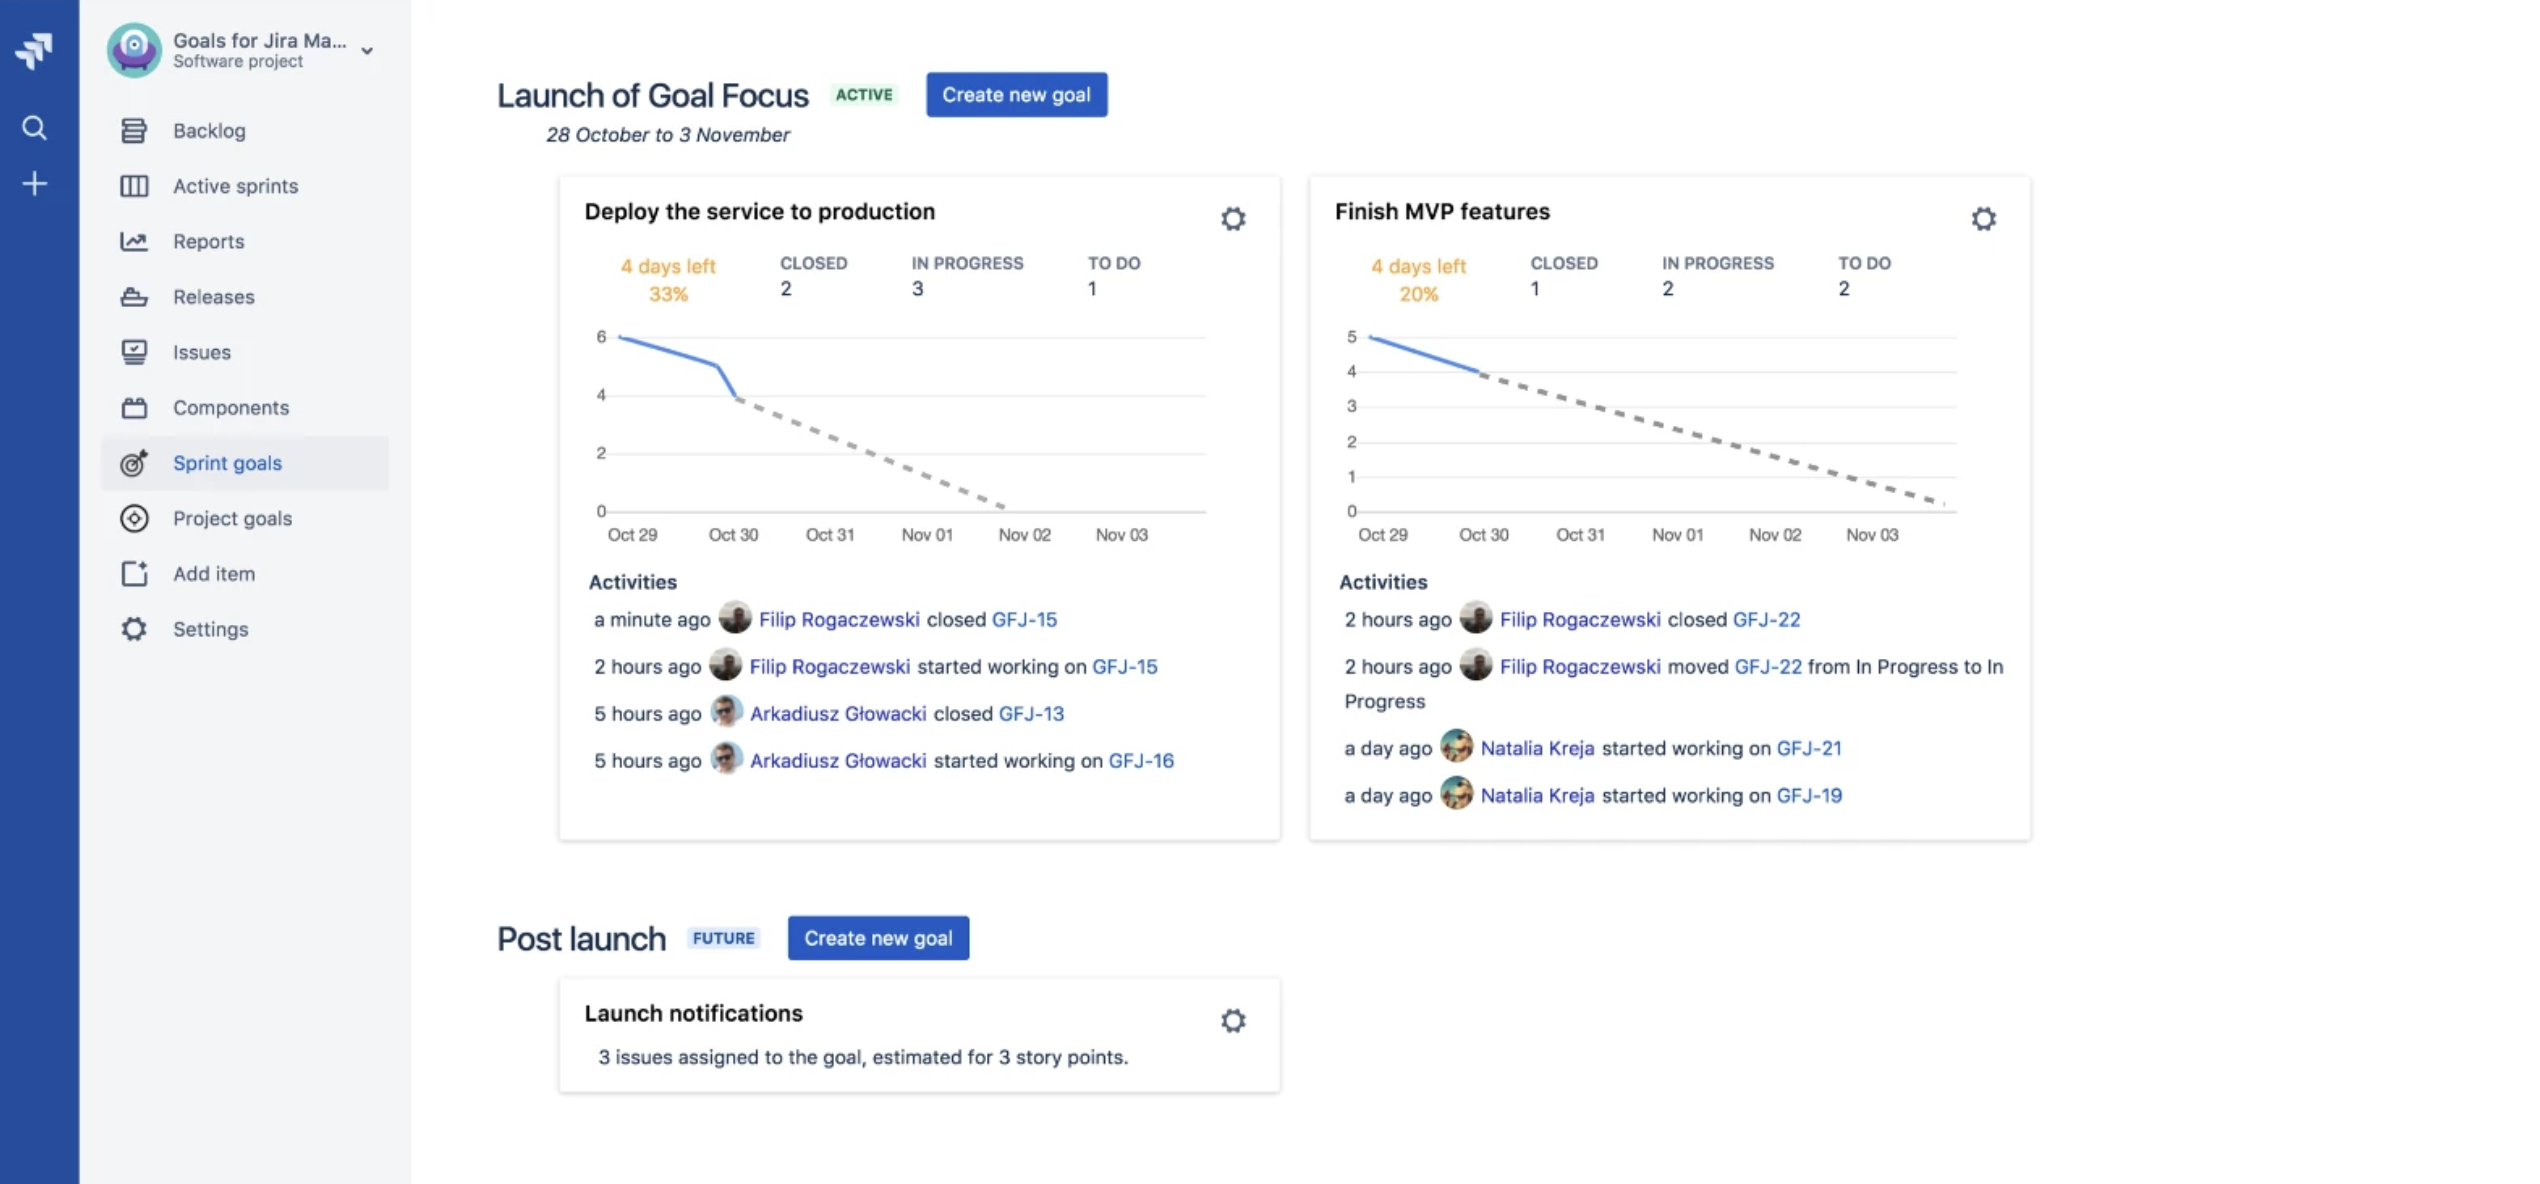Open settings gear for Finish MVP features goal

pyautogui.click(x=1983, y=219)
